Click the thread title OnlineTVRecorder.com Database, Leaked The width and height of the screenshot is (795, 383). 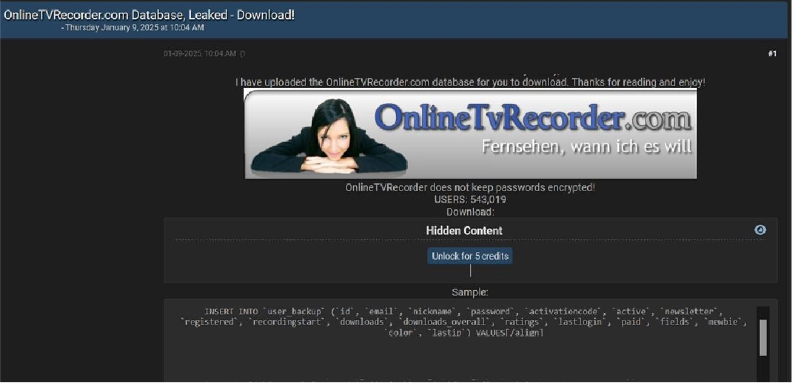(x=149, y=15)
